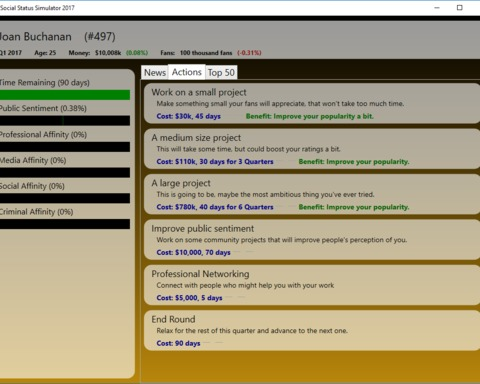480x384 pixels.
Task: Click the green (0.08%) money change
Action: click(137, 53)
